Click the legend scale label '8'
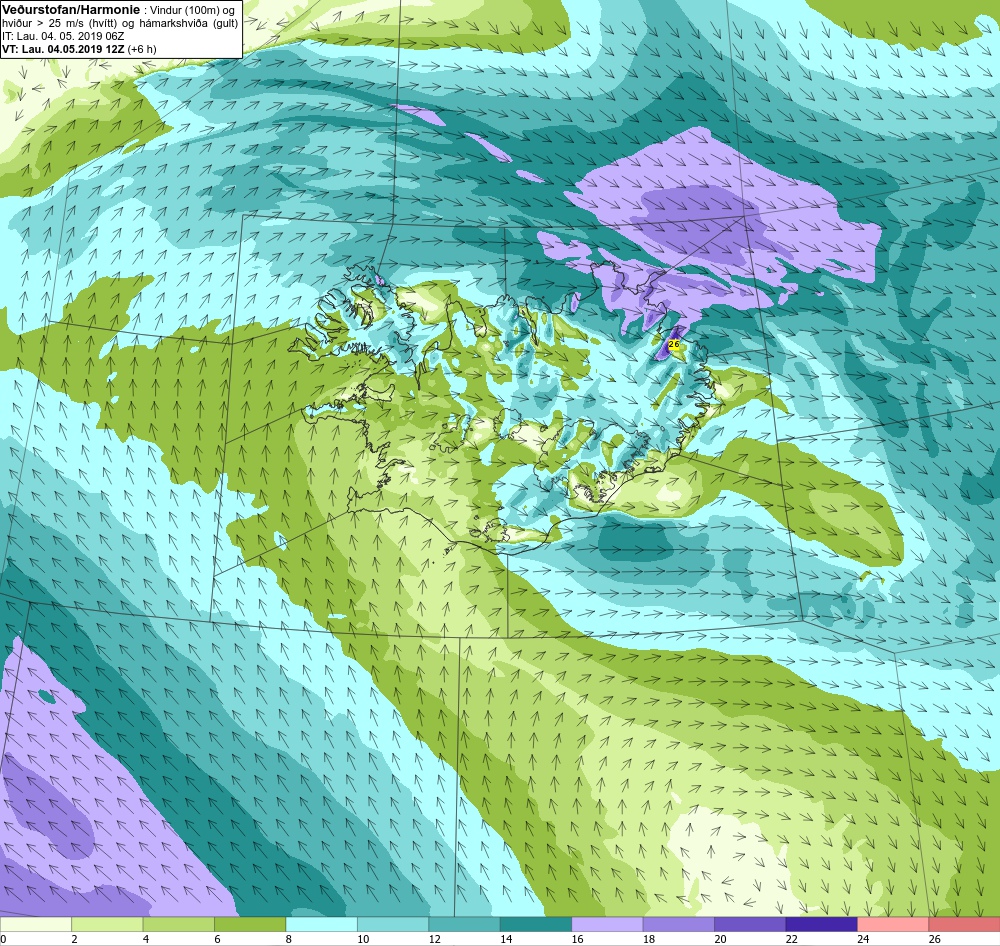This screenshot has height=946, width=1000. 289,939
